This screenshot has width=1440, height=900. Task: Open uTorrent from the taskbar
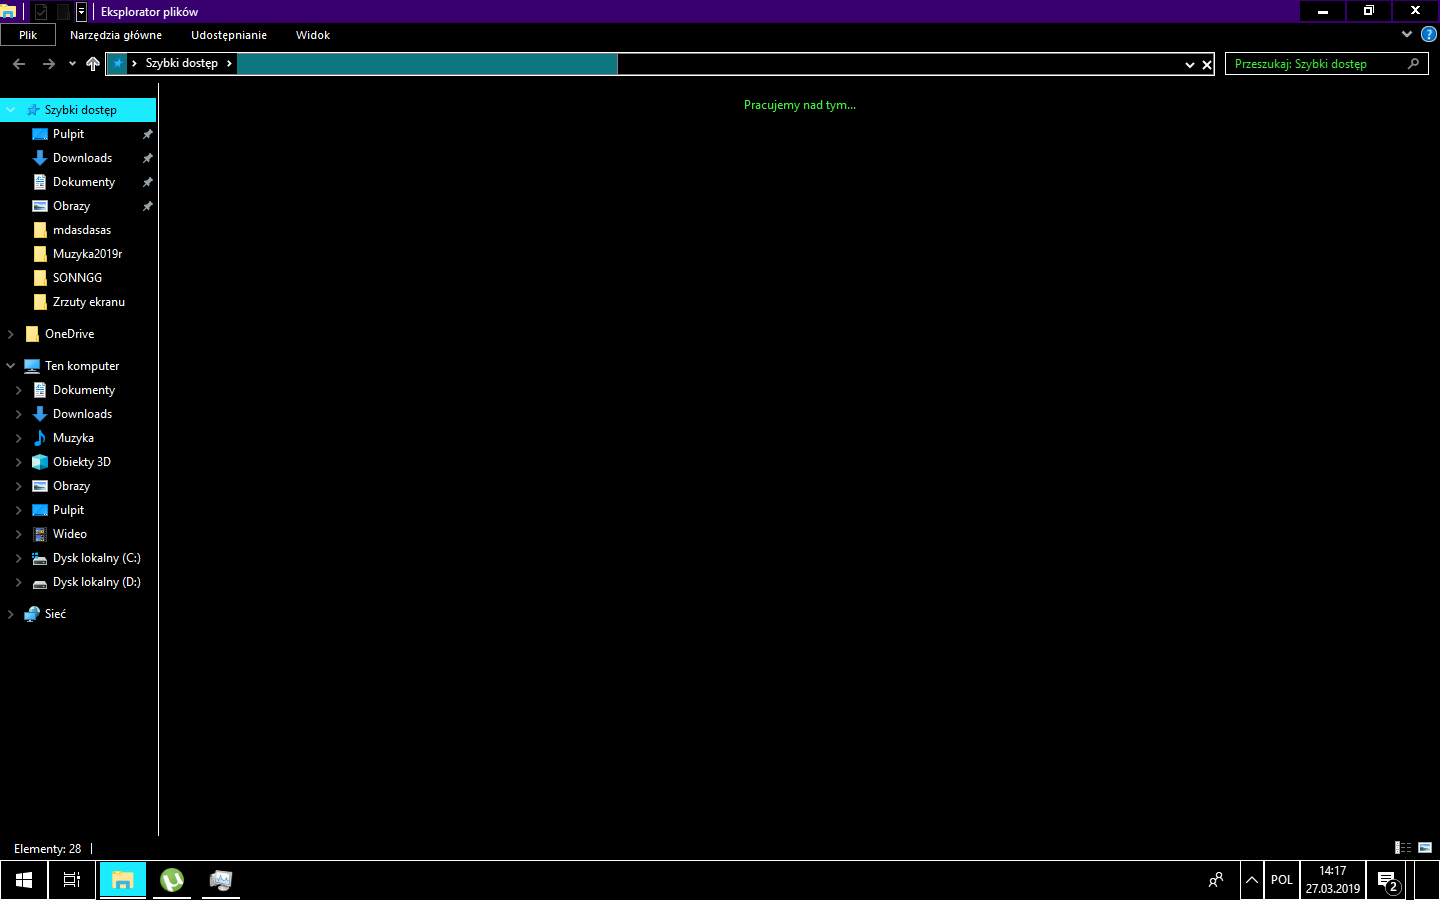point(172,880)
